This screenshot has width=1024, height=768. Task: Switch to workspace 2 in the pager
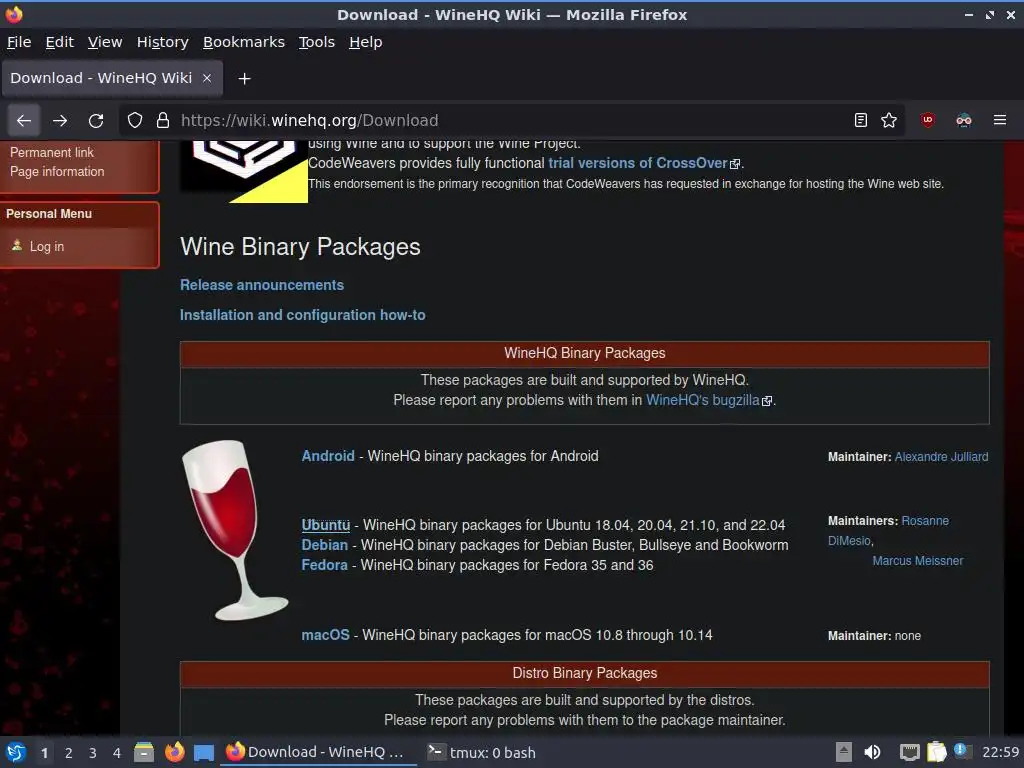coord(69,753)
